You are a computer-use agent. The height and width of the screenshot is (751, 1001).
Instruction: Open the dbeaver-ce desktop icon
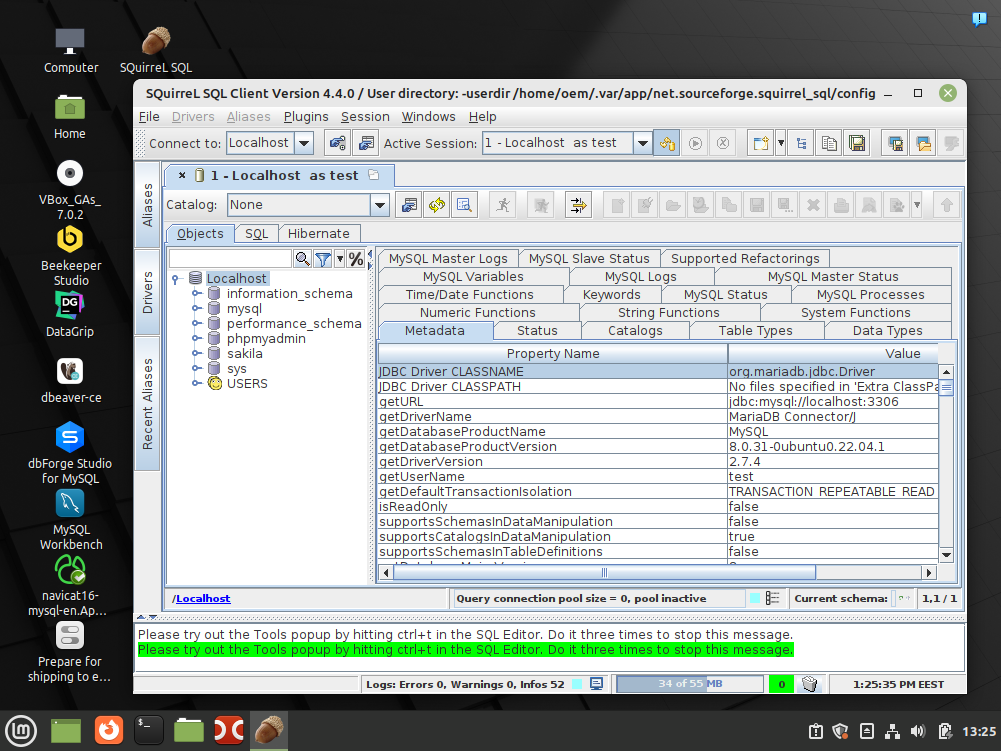point(70,381)
